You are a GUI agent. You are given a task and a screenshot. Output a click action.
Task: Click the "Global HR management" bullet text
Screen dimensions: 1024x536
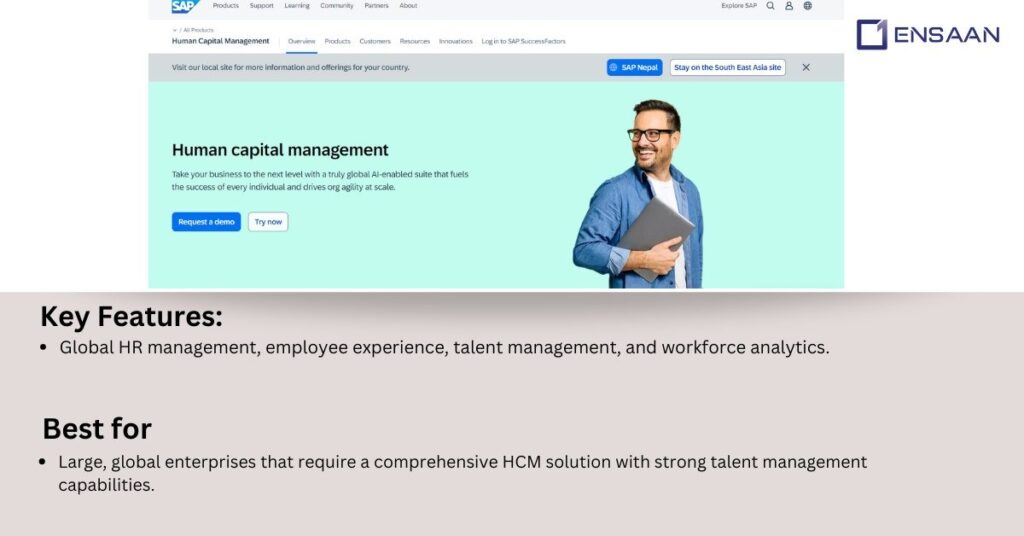444,347
